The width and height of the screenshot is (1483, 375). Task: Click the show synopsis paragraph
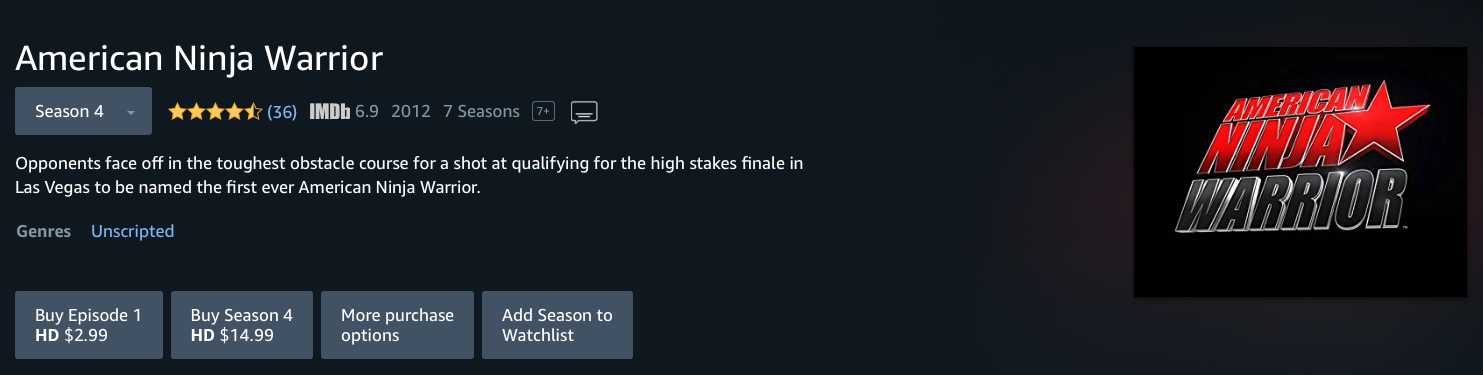(x=409, y=175)
